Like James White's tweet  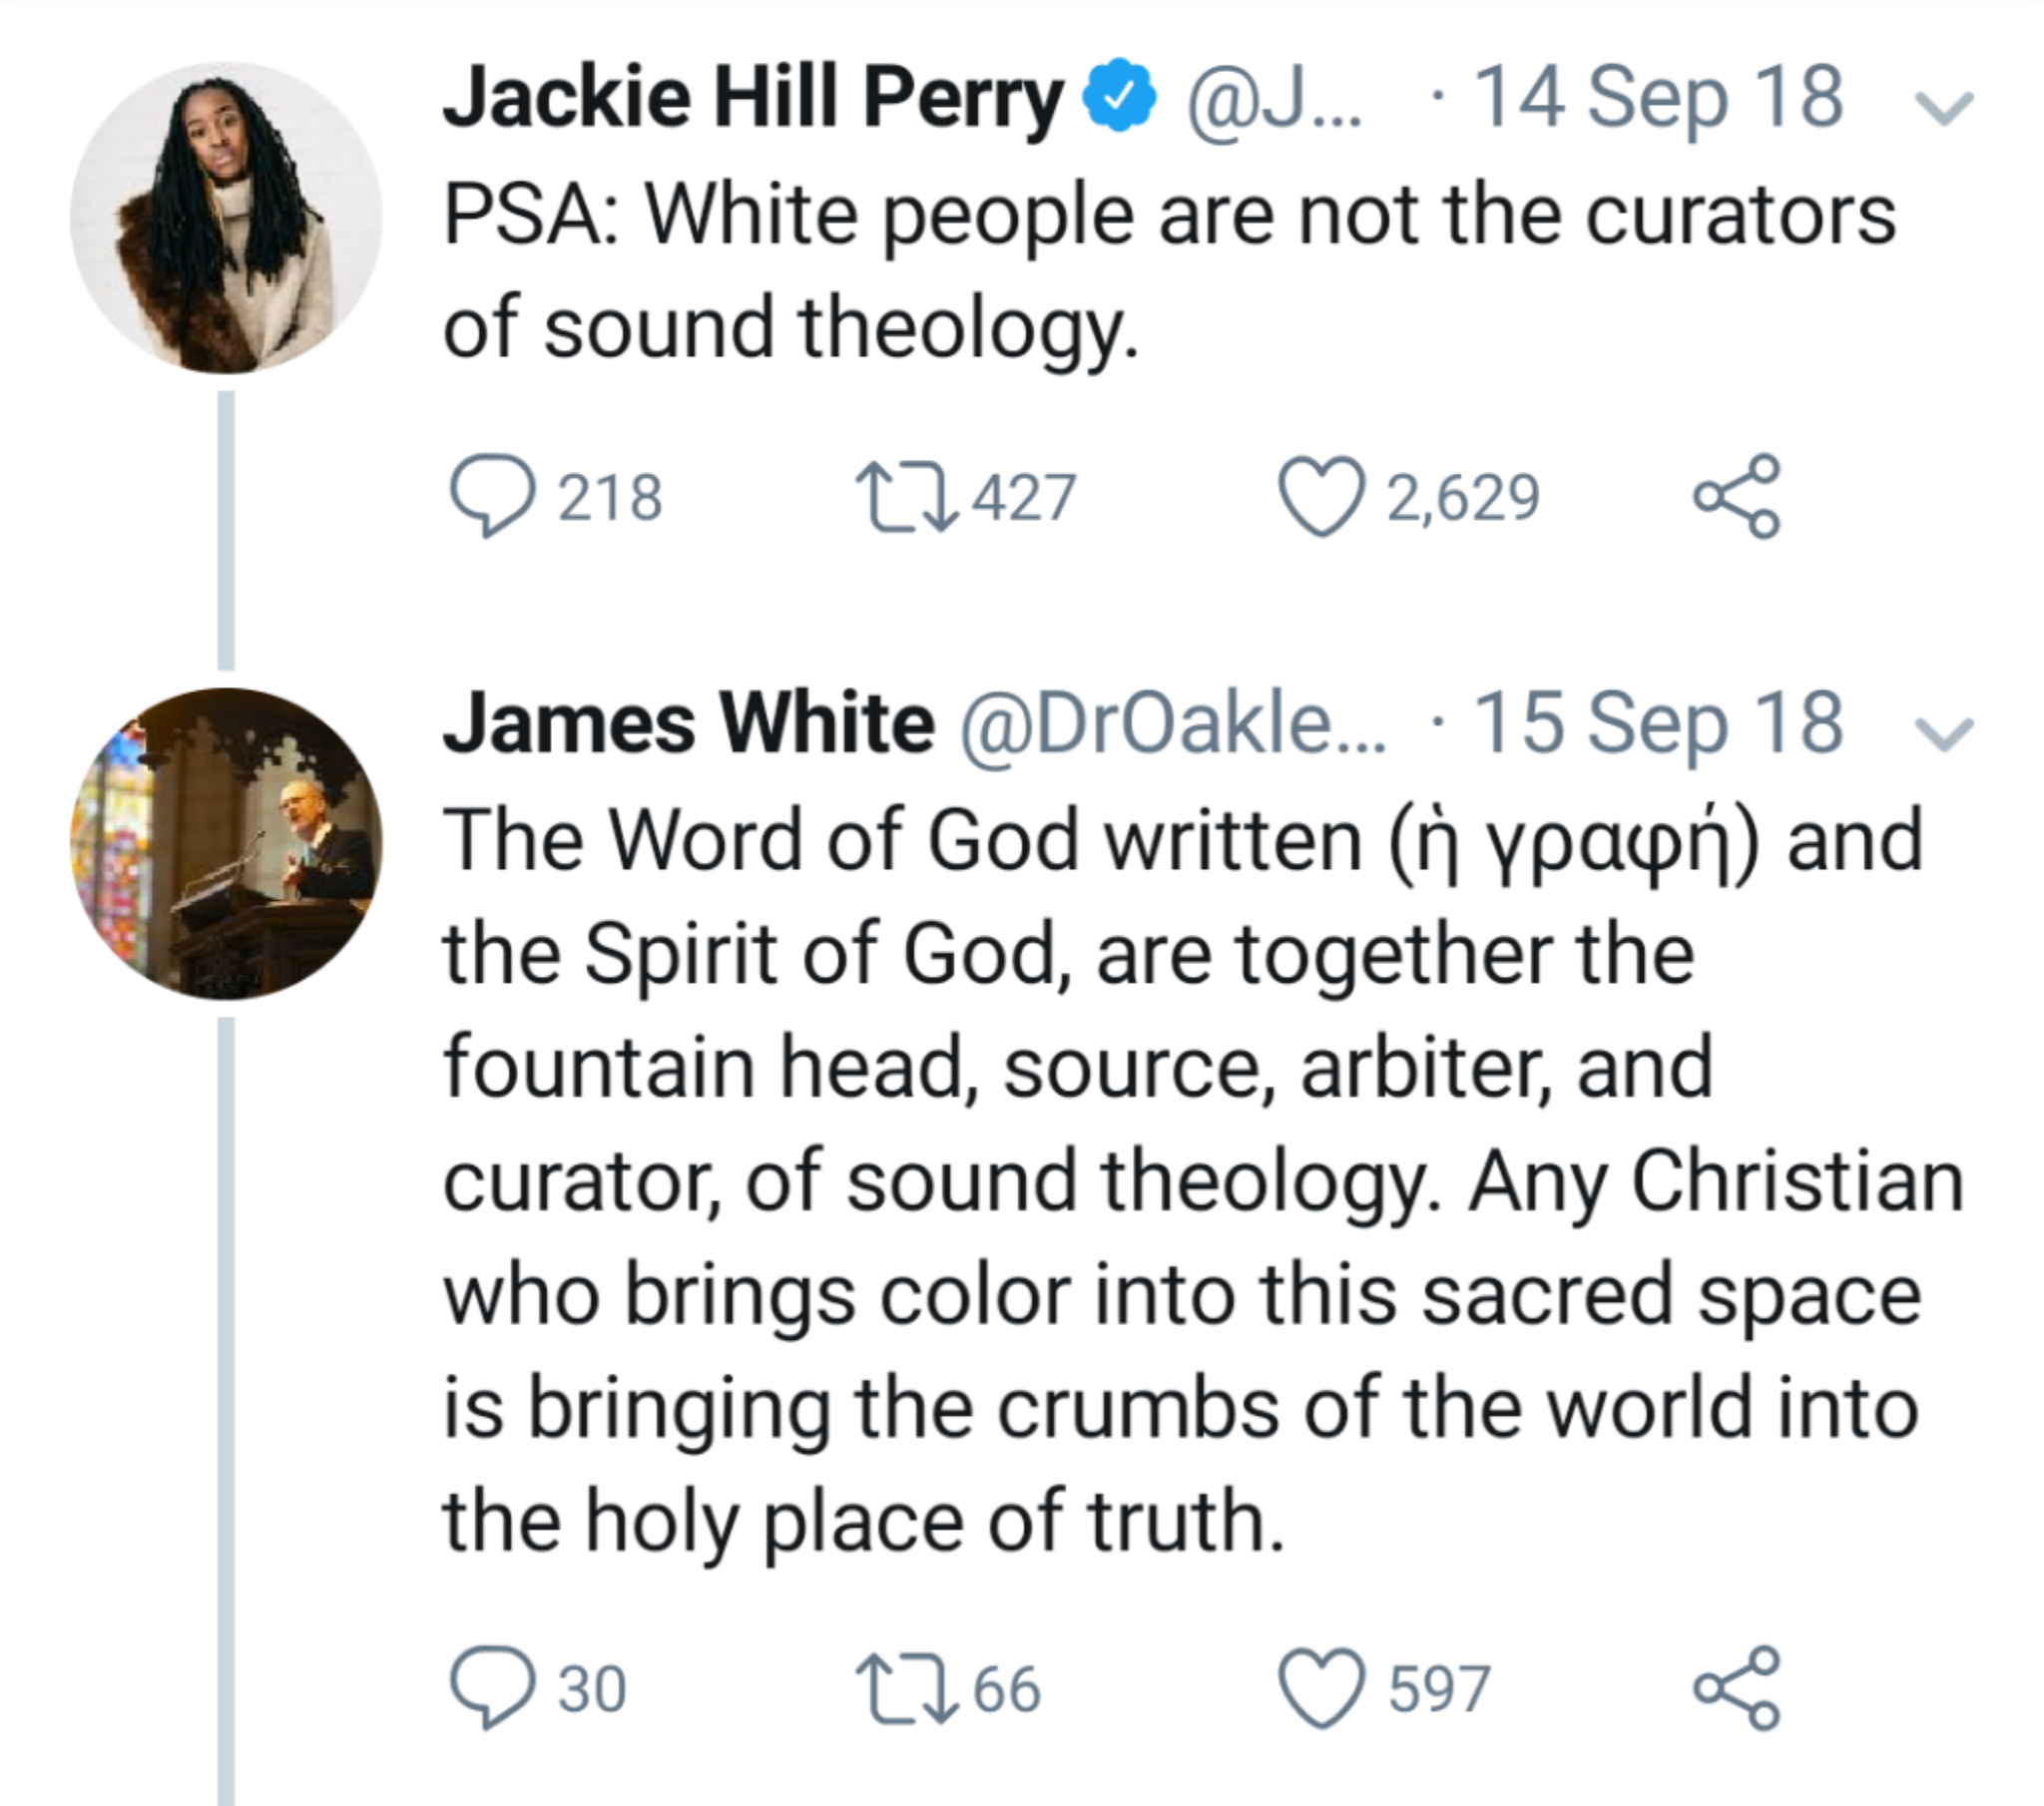(1322, 1688)
